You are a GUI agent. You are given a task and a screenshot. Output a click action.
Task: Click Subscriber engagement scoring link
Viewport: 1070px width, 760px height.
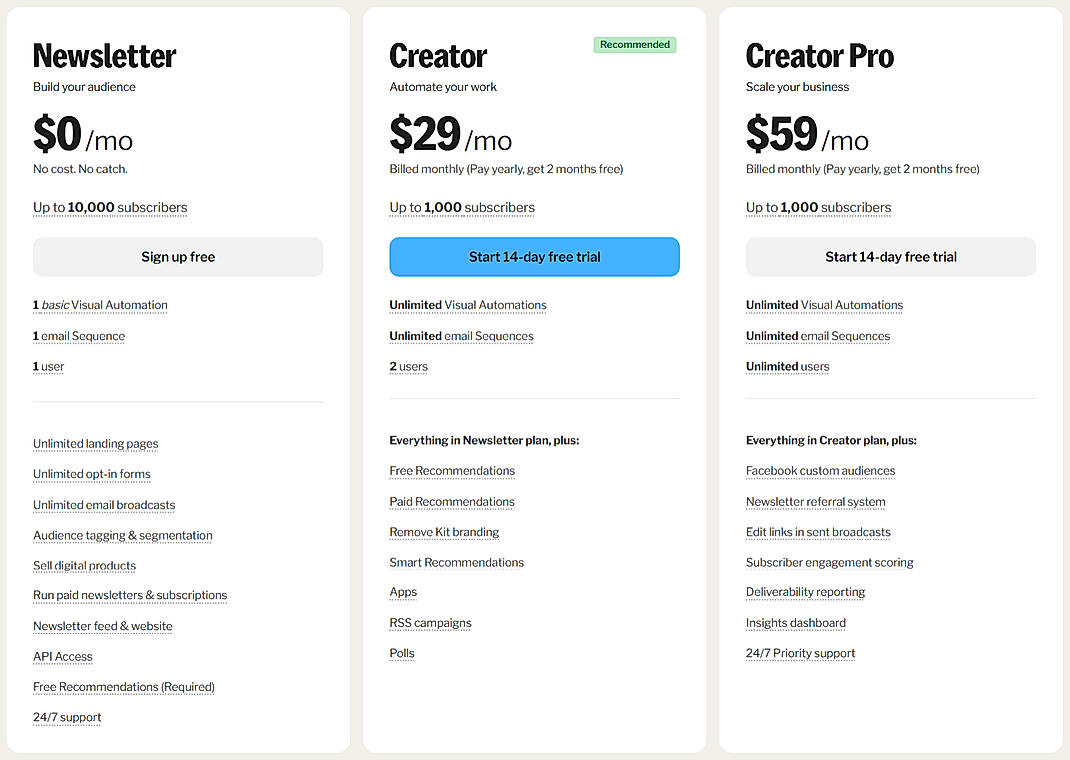[829, 562]
